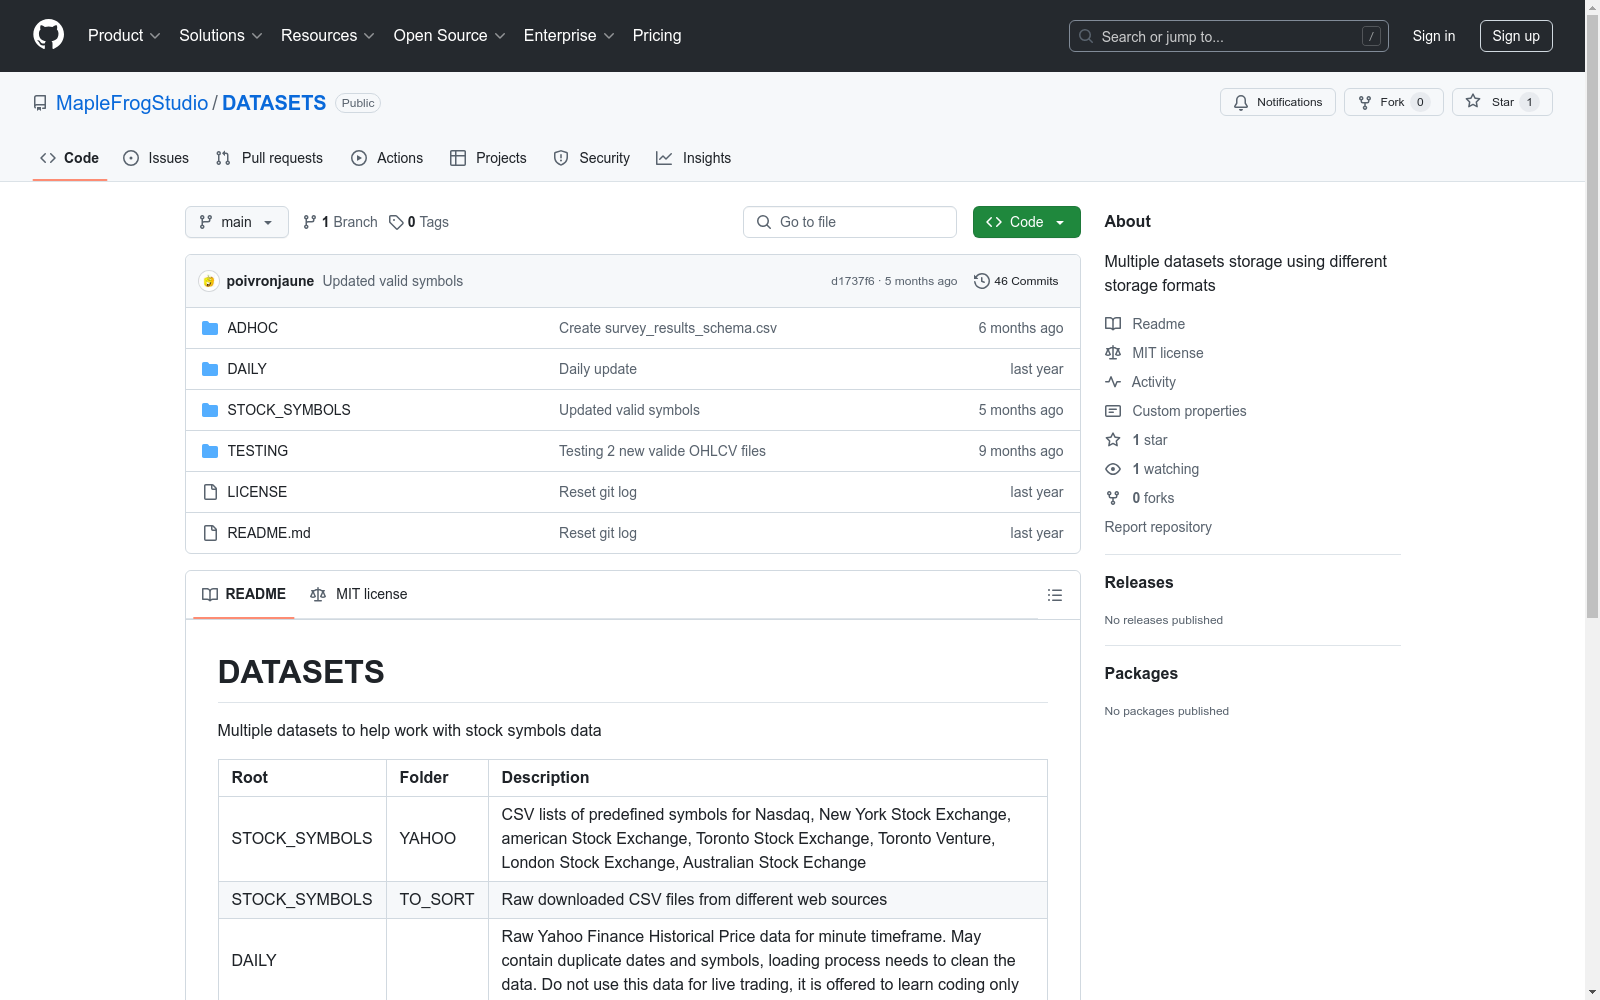
Task: Open the Insights tab
Action: click(694, 158)
